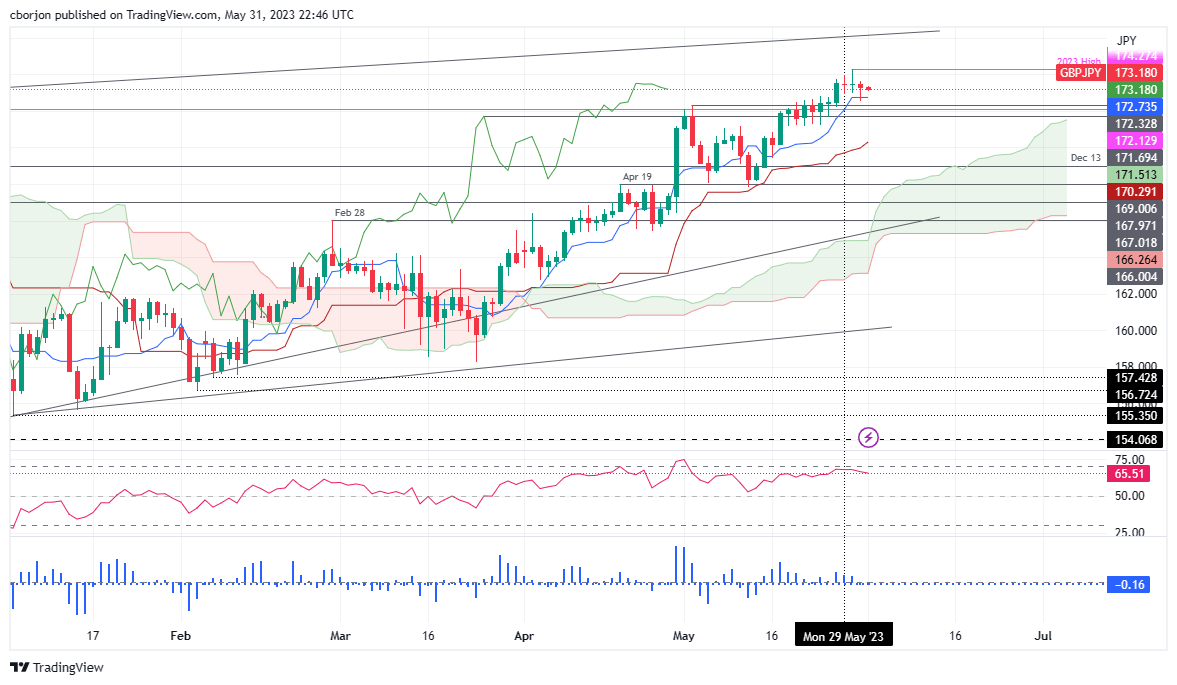This screenshot has width=1177, height=685.
Task: Select the GBPJPY symbol label
Action: 1081,72
